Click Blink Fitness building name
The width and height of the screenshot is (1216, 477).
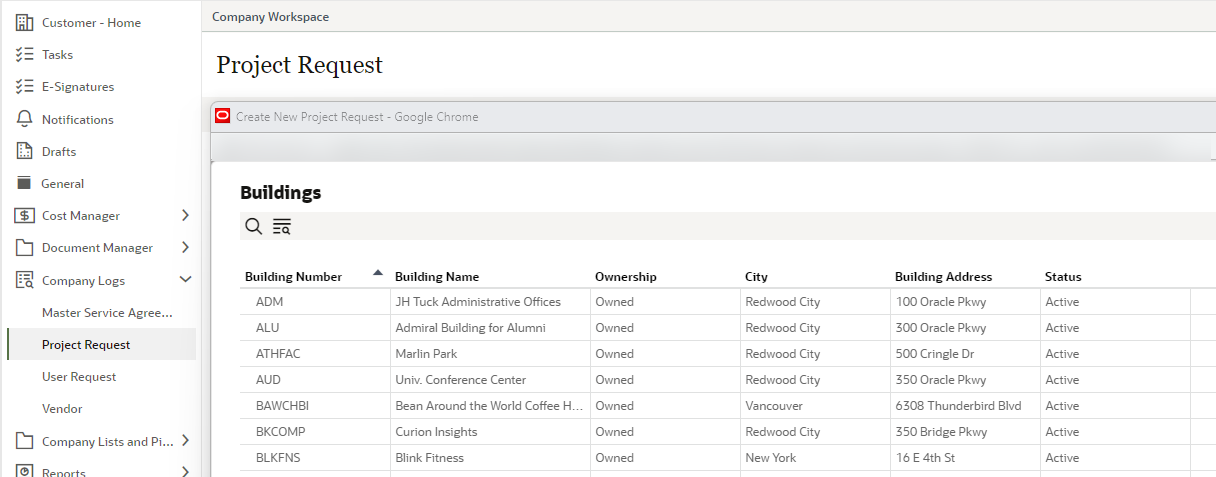tap(429, 457)
